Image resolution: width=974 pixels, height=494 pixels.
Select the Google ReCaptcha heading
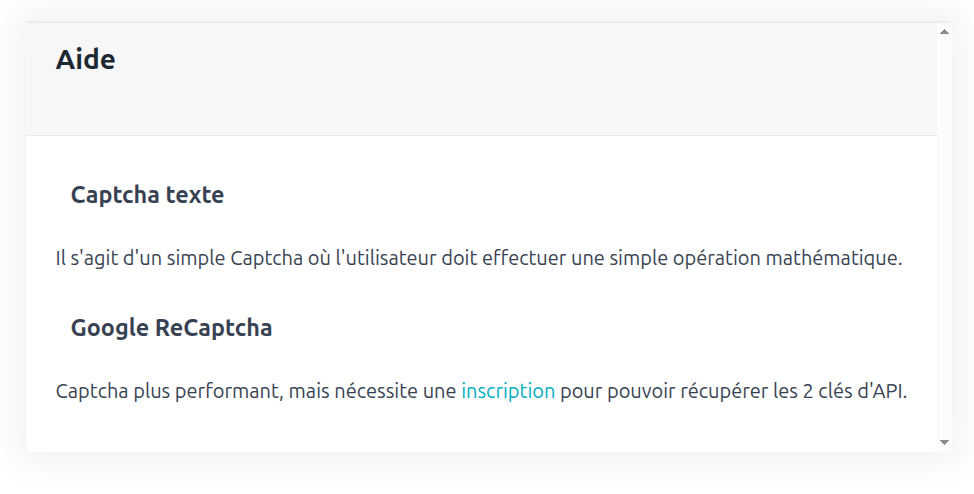(x=171, y=327)
